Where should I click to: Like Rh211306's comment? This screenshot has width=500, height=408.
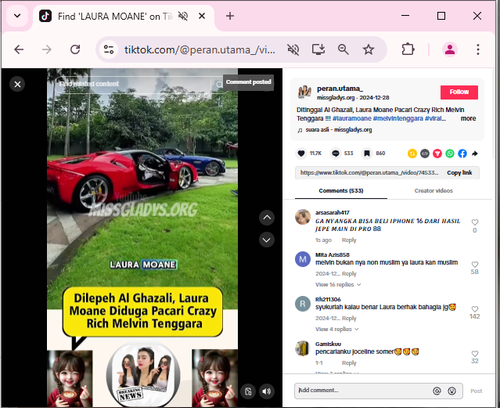coord(475,309)
